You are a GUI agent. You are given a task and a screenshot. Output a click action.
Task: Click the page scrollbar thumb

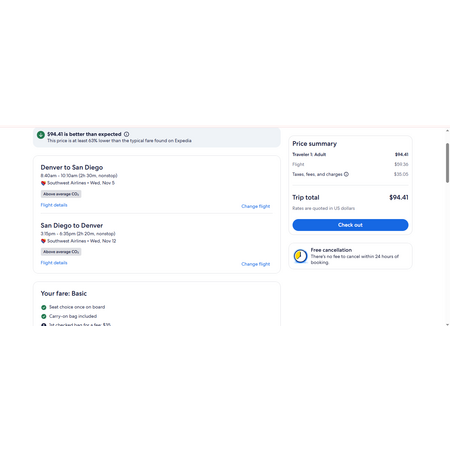(x=447, y=163)
